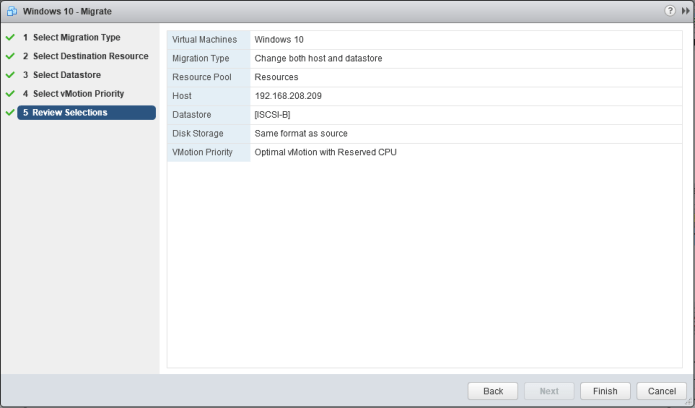Select the Virtual Machines row label
Viewport: 695px width, 408px height.
205,40
